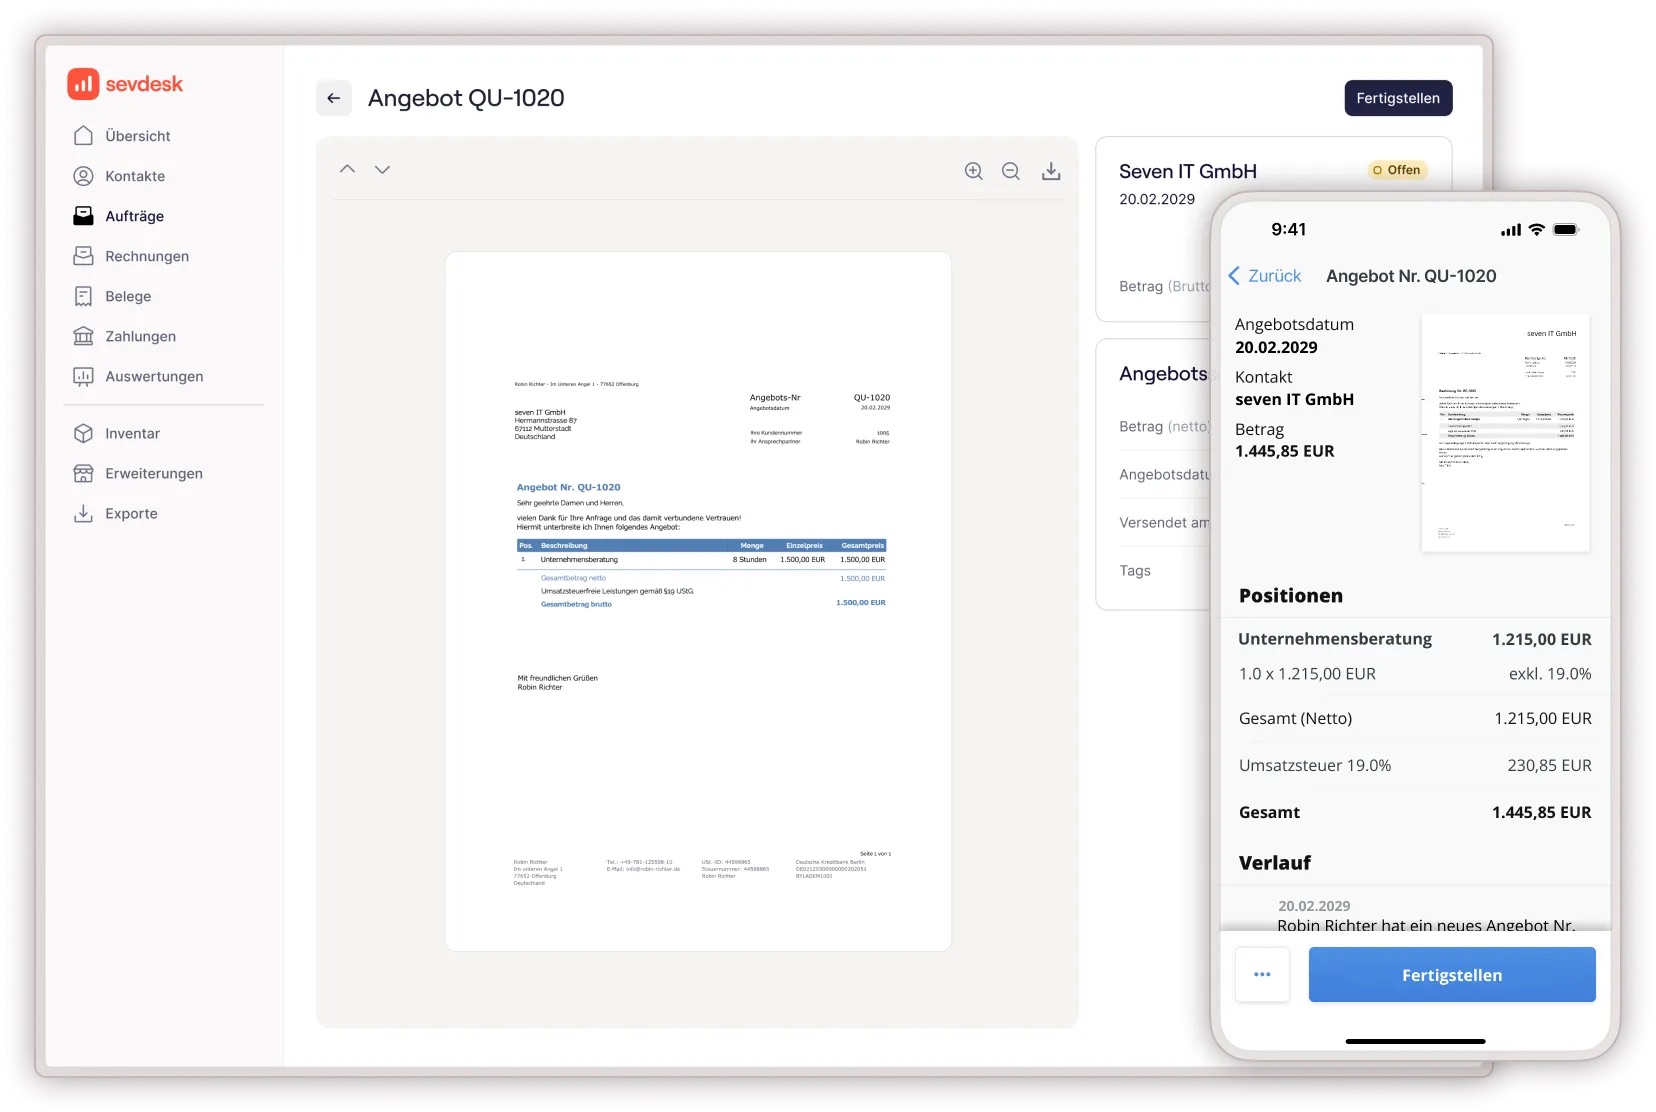The width and height of the screenshot is (1656, 1112).
Task: Tap Zurück on the mobile screen
Action: 1265,276
